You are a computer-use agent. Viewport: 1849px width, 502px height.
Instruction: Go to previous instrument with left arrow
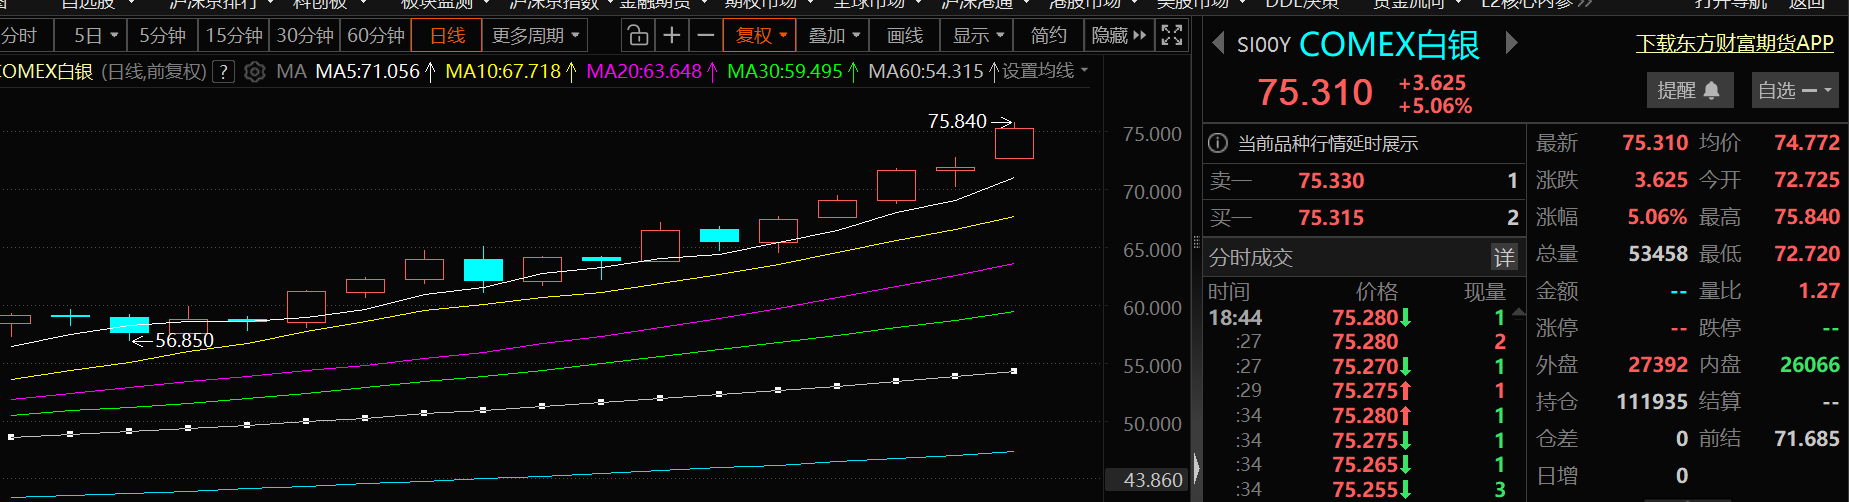[x=1217, y=43]
